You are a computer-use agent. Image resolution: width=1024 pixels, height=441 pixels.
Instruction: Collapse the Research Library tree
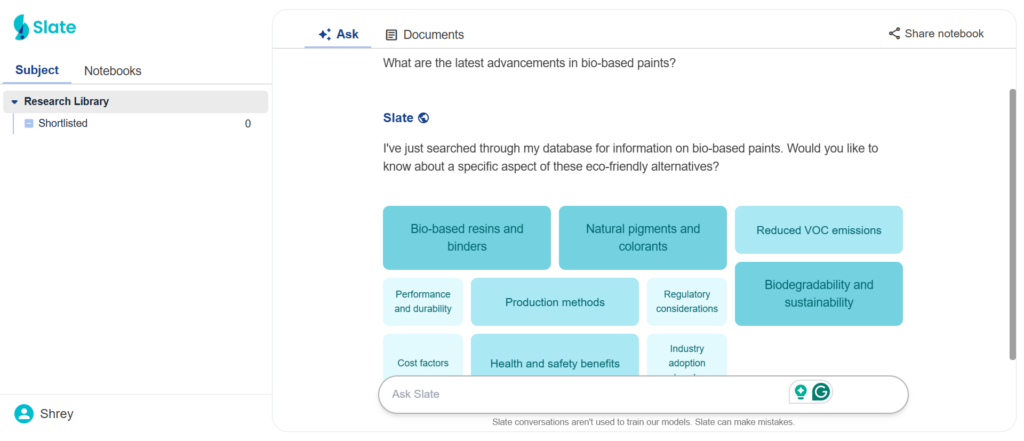tap(15, 102)
